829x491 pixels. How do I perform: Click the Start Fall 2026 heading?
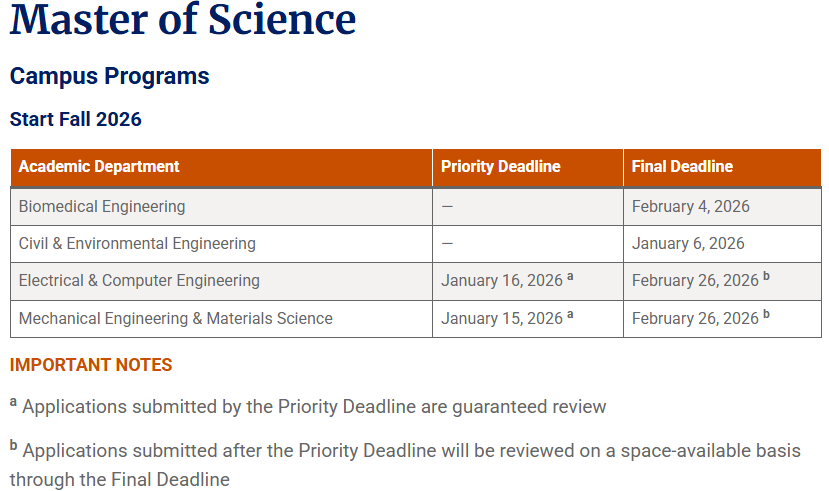pyautogui.click(x=76, y=120)
